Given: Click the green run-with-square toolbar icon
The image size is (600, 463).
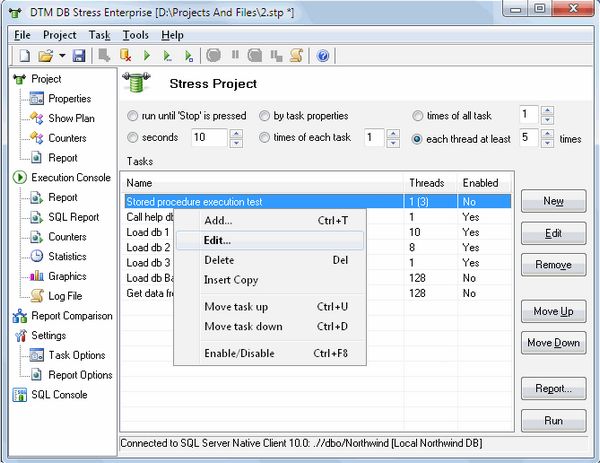Looking at the screenshot, I should [189, 56].
